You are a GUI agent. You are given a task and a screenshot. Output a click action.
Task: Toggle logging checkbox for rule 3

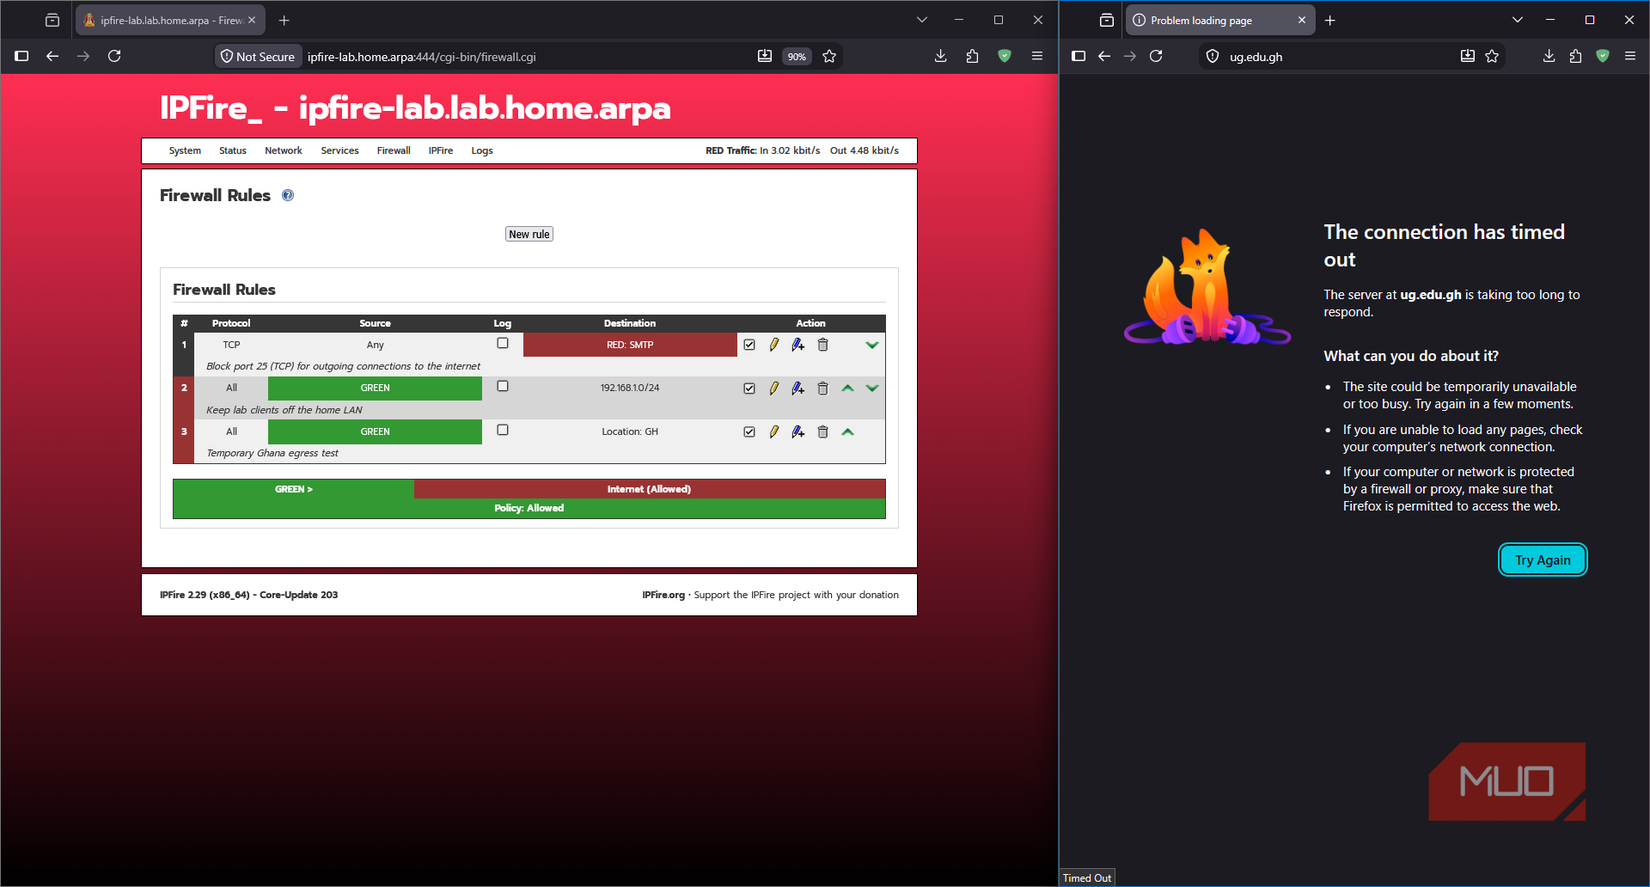point(503,430)
